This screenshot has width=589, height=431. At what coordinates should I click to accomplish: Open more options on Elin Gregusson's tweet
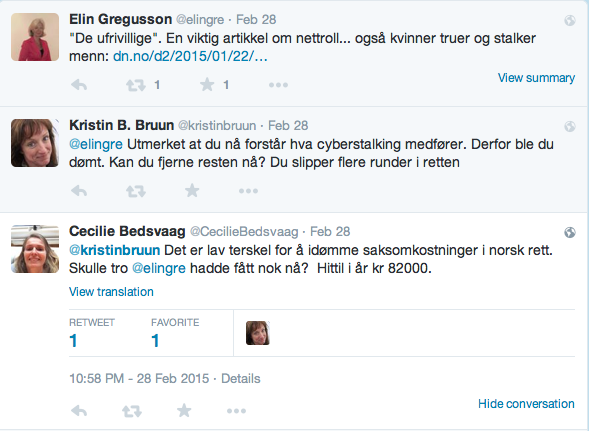point(278,85)
